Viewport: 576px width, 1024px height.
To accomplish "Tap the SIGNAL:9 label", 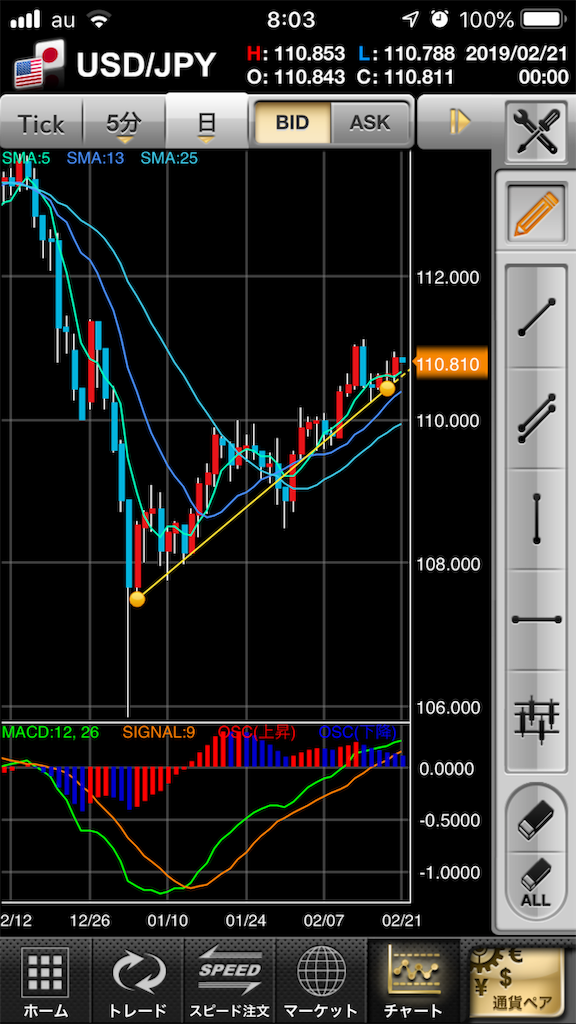I will click(157, 733).
